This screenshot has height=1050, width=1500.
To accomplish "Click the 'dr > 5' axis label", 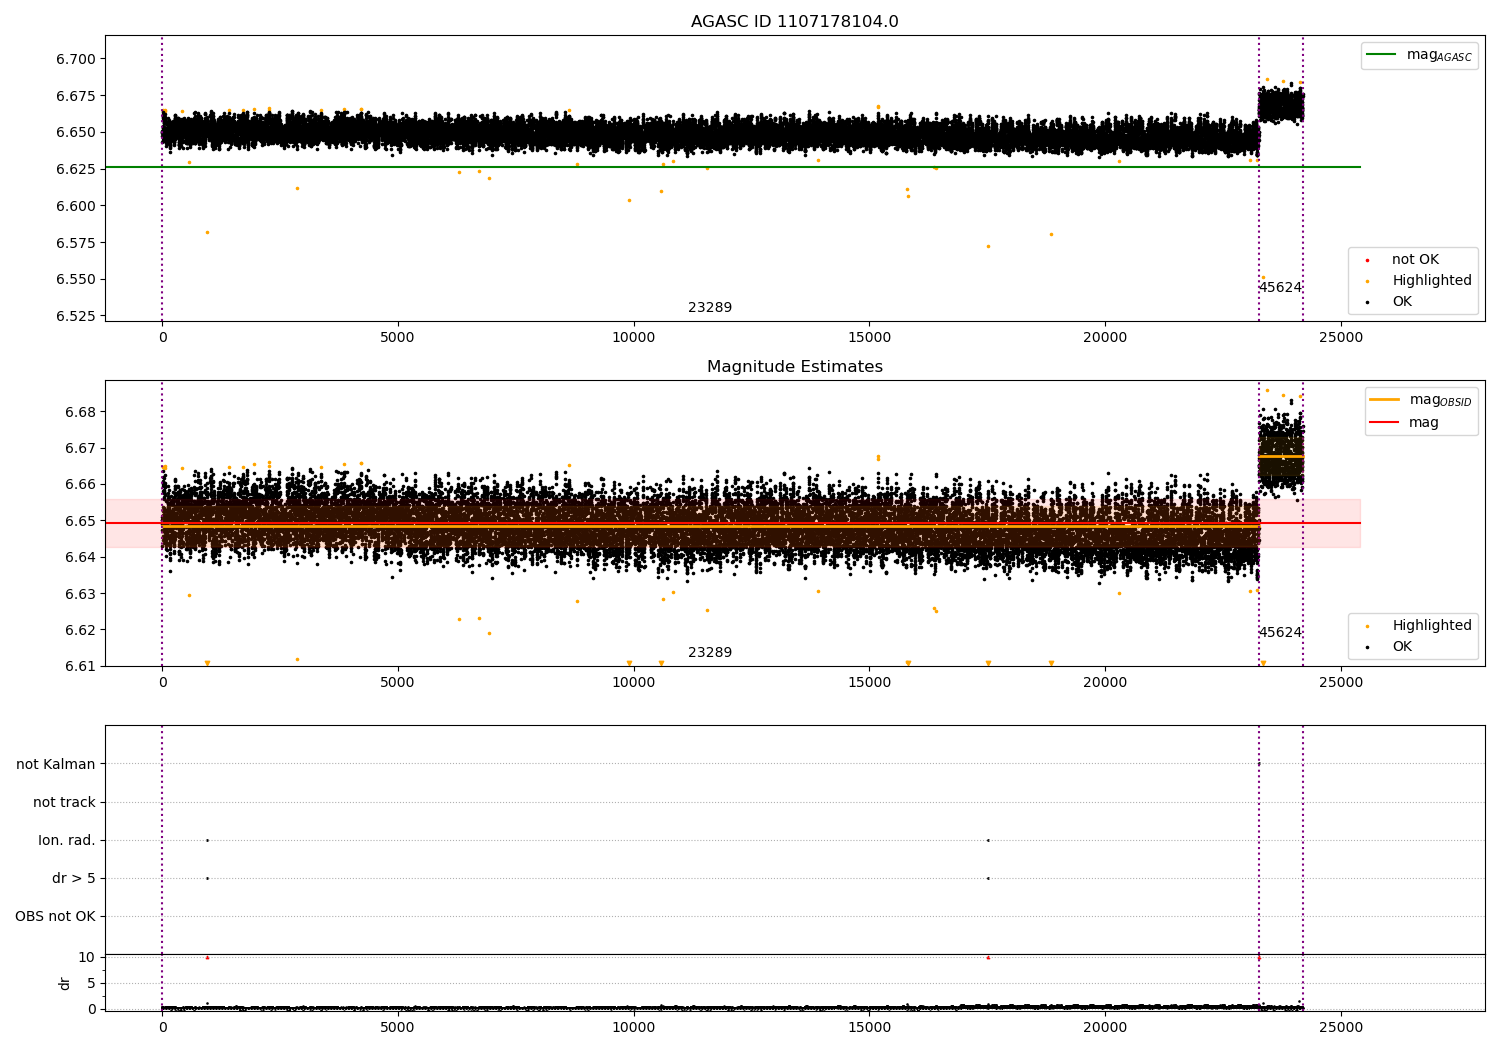I will click(74, 878).
